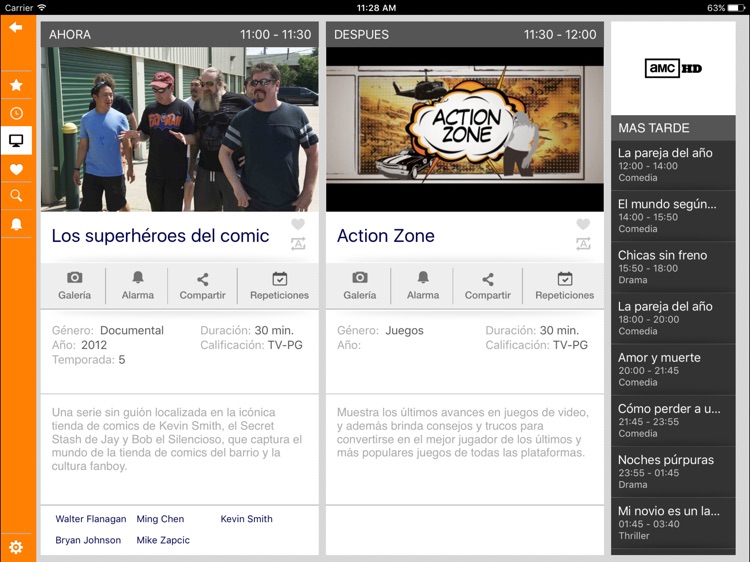Toggle the translate icon for Los superhéroes del comic

[x=298, y=244]
